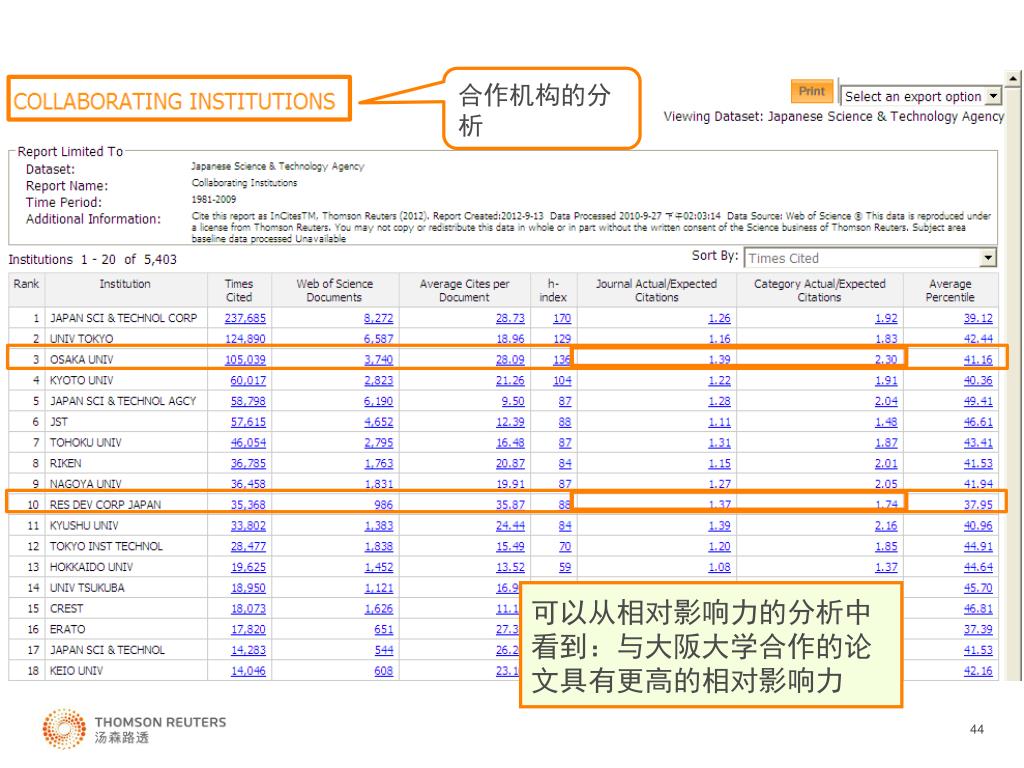Click the Category Actual/Expected Citations header
1024x768 pixels.
(x=820, y=291)
